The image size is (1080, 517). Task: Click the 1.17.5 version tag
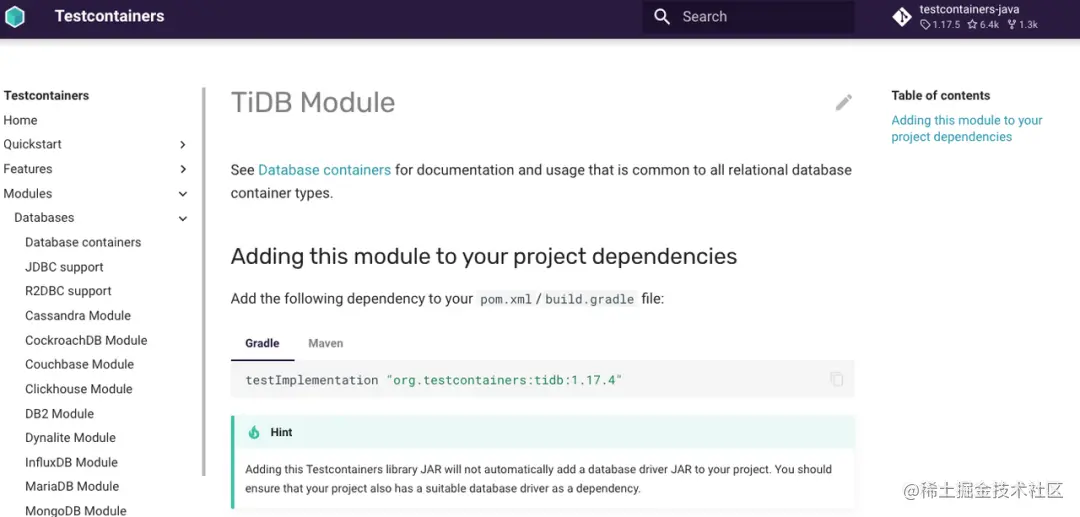pos(940,25)
